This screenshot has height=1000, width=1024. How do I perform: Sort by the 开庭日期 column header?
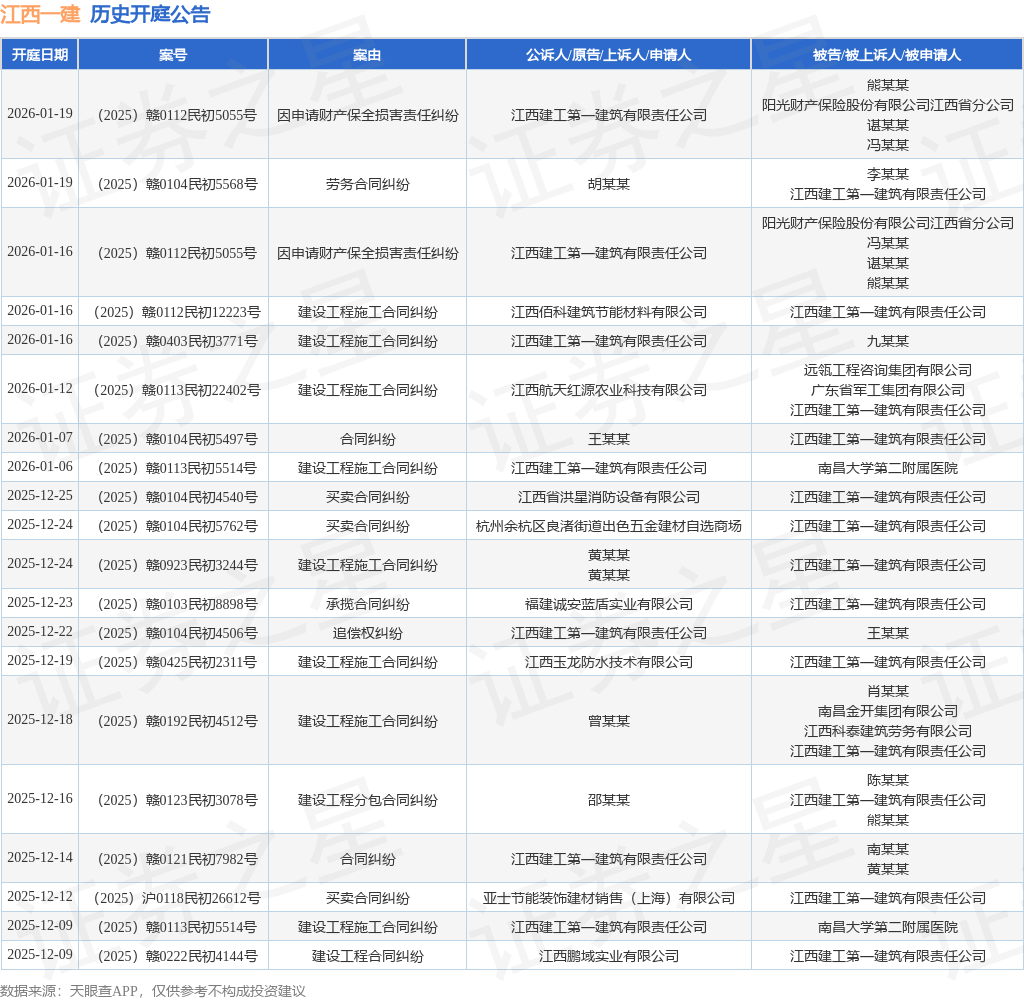coord(40,54)
